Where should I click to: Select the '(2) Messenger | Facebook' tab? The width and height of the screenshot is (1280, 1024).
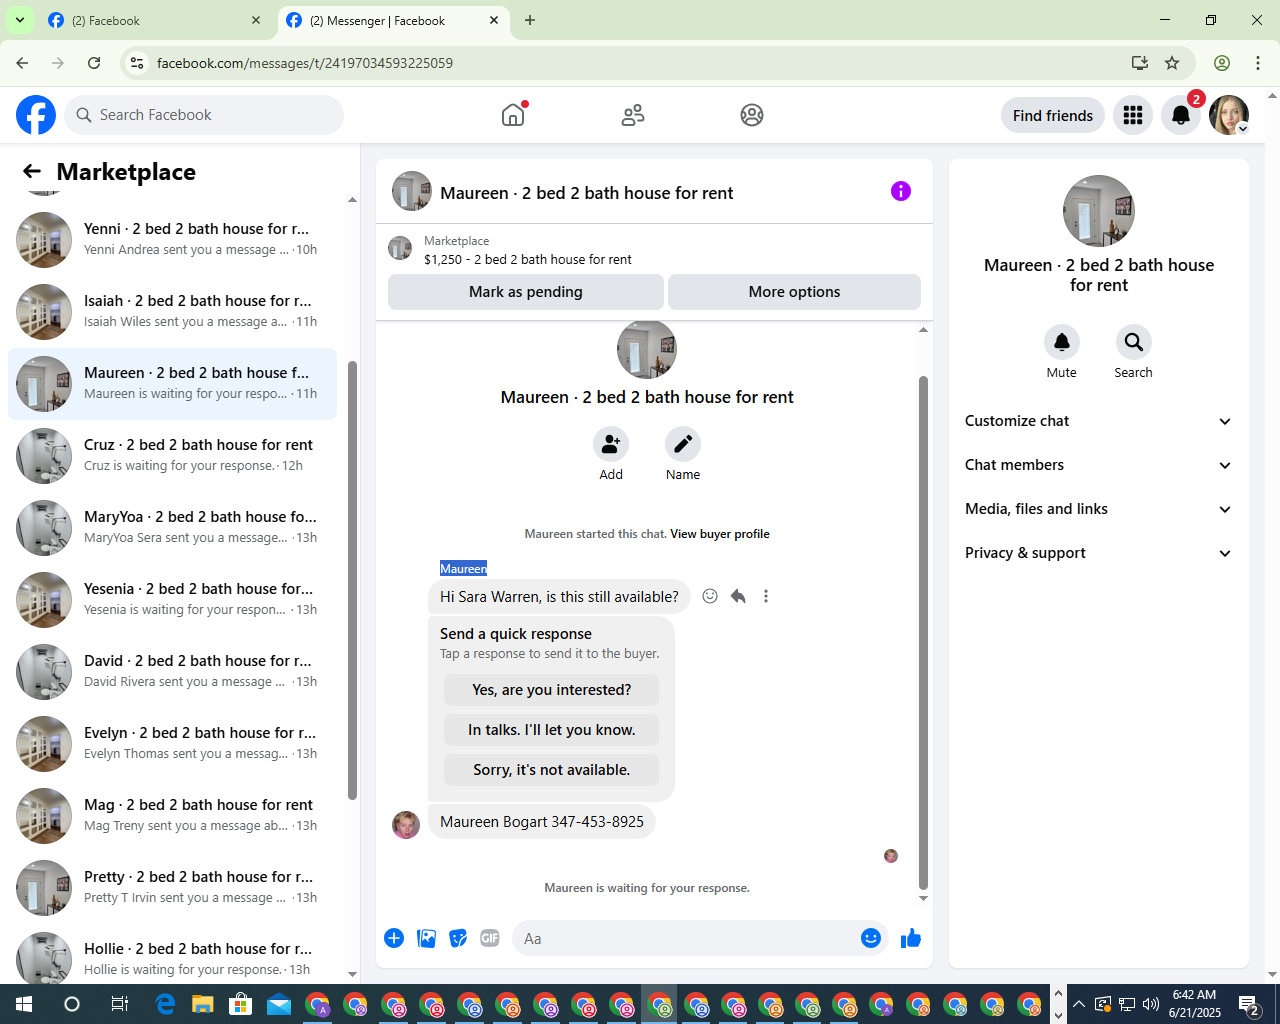(x=392, y=20)
